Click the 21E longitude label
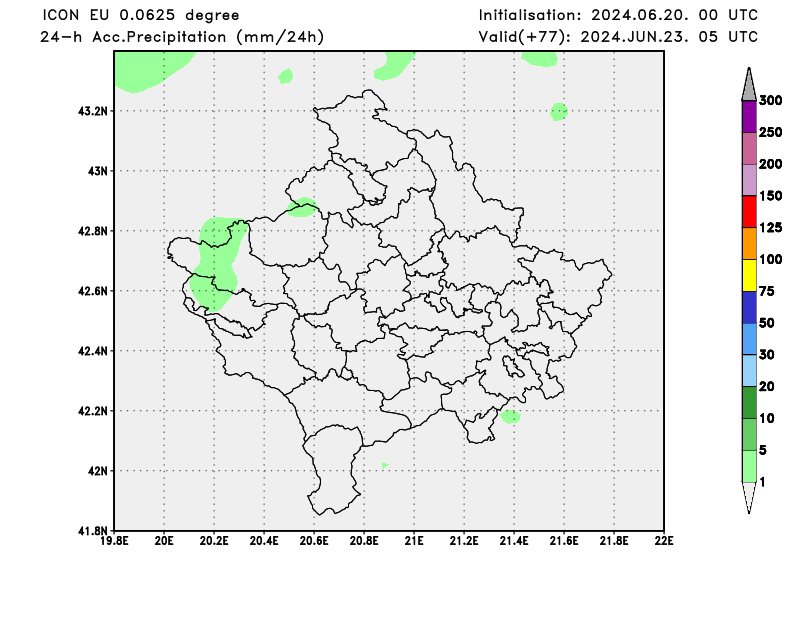Screen dimensions: 800x618 coord(414,540)
